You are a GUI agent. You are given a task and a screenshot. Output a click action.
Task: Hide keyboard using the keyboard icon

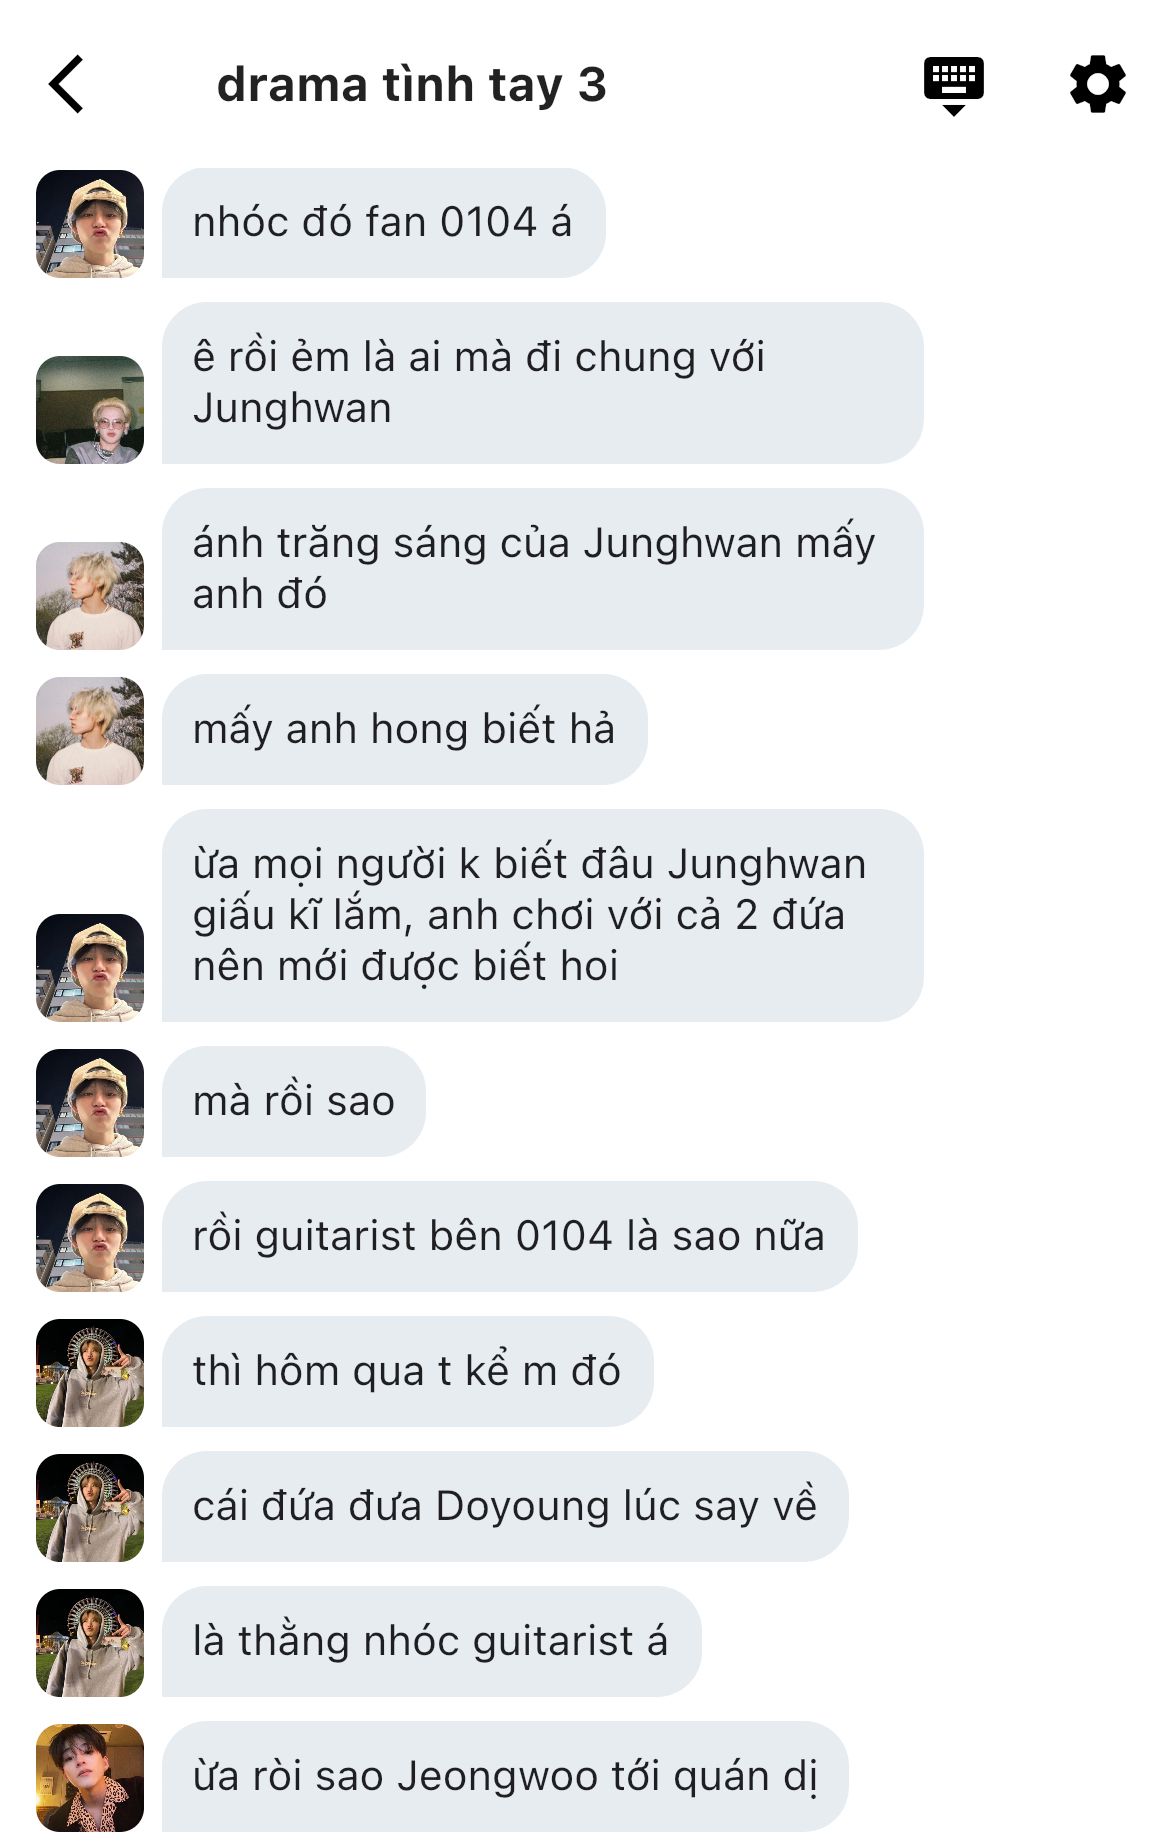pyautogui.click(x=953, y=86)
